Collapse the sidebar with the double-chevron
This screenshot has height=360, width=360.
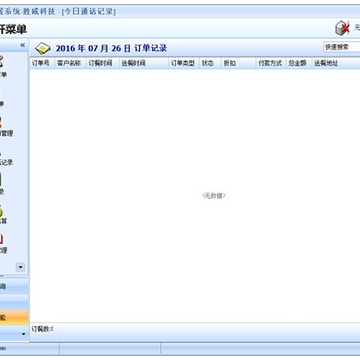(23, 45)
